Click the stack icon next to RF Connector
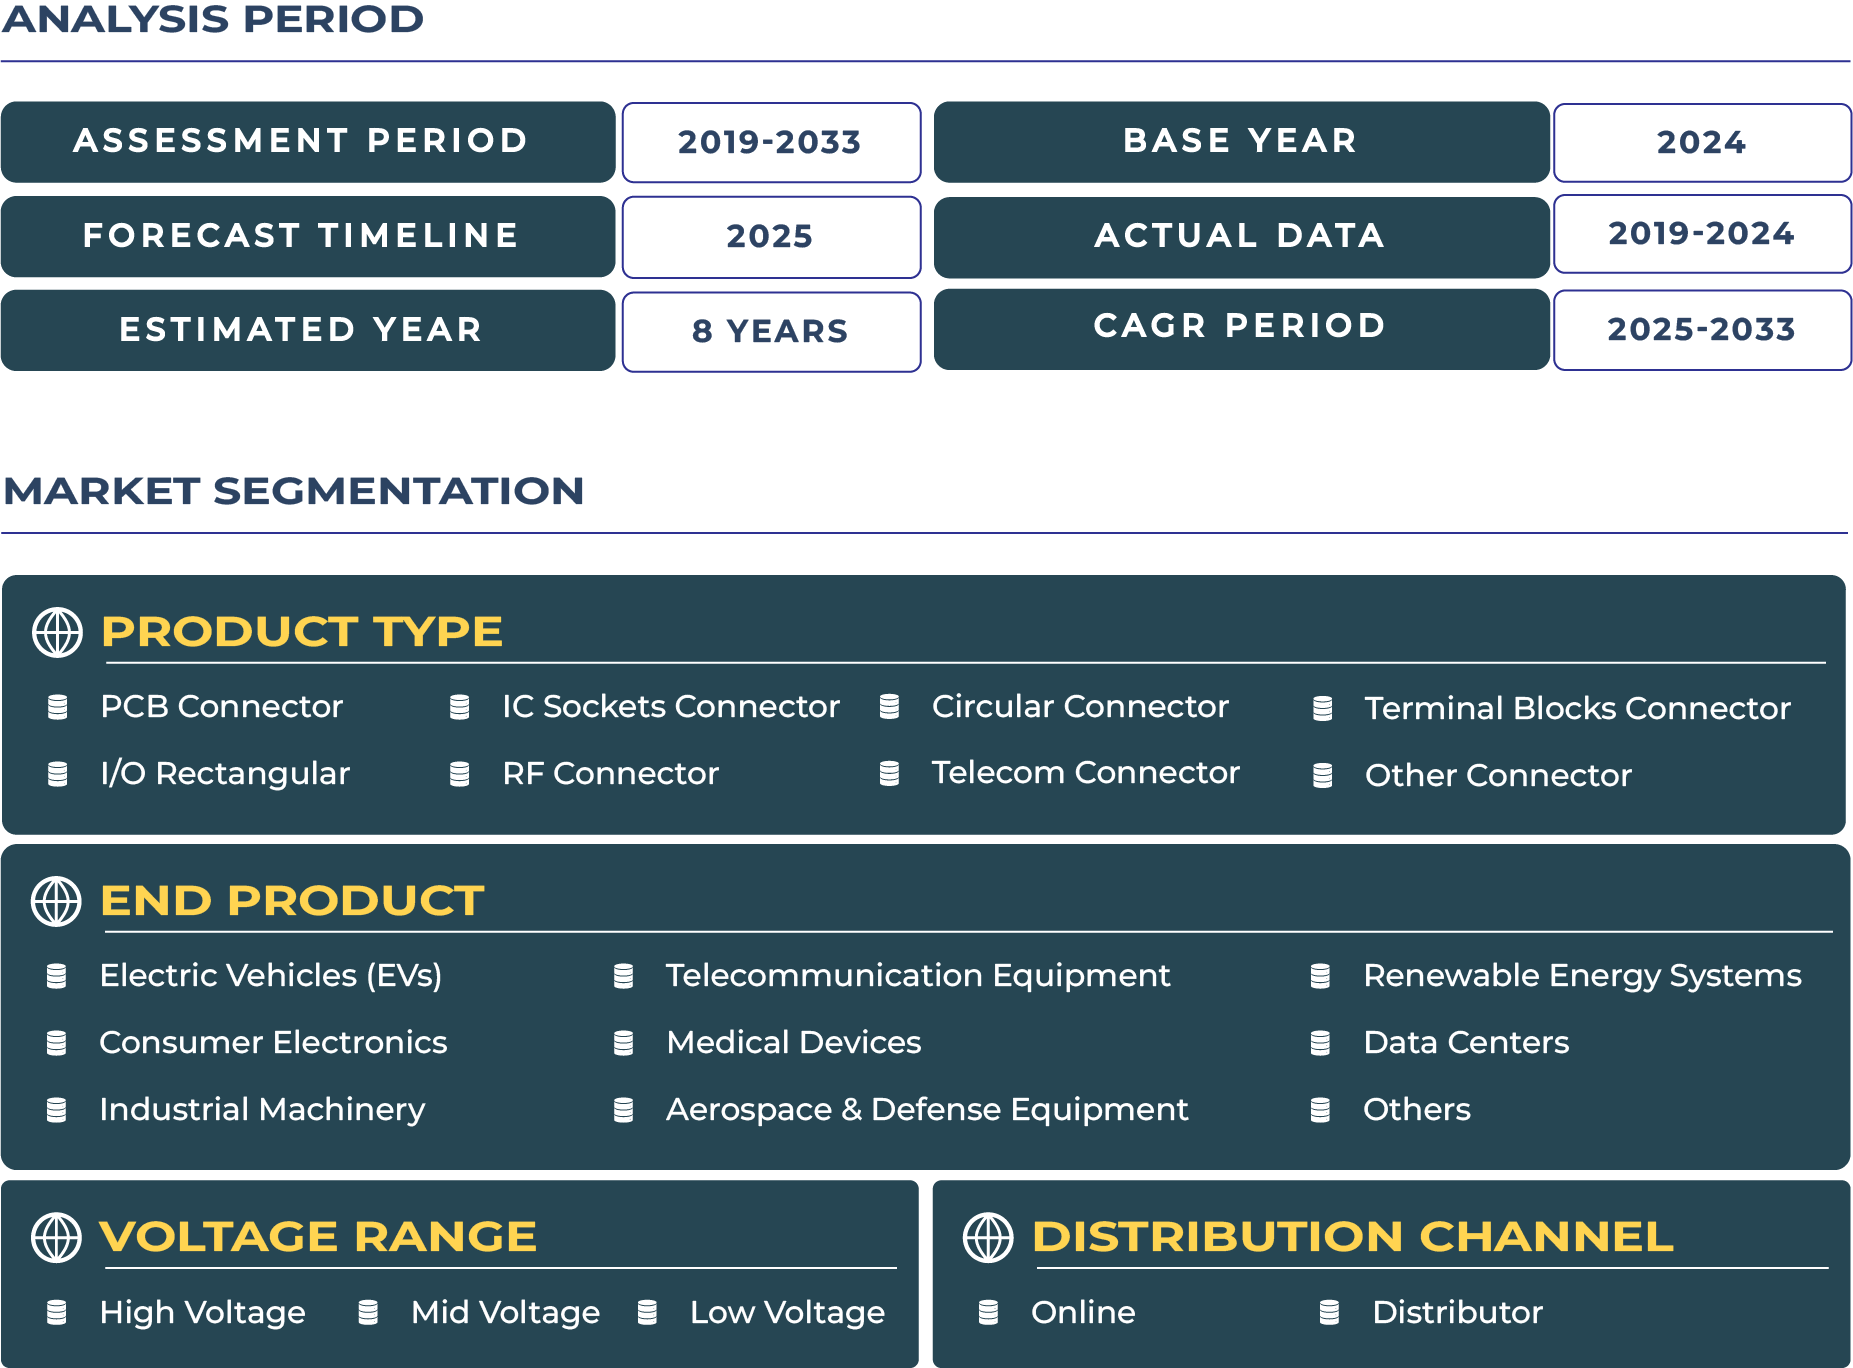 pyautogui.click(x=459, y=774)
